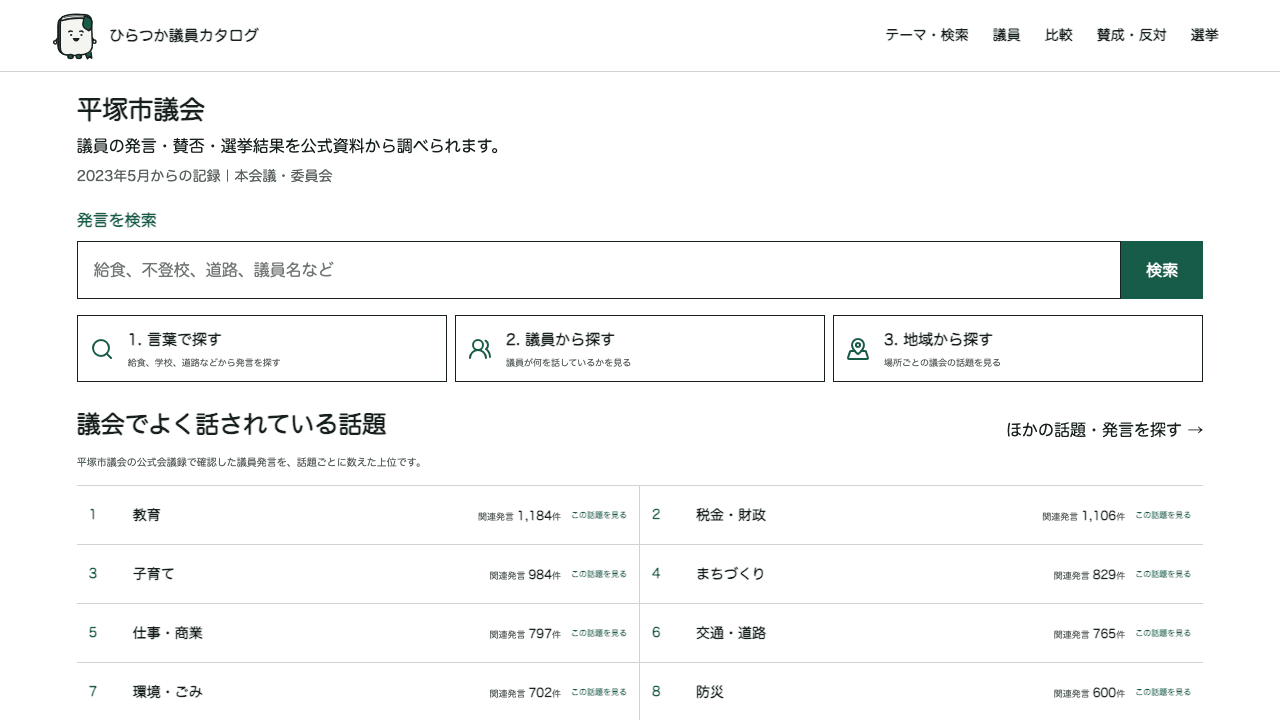Click the 平塚市議会 page heading

[x=141, y=110]
